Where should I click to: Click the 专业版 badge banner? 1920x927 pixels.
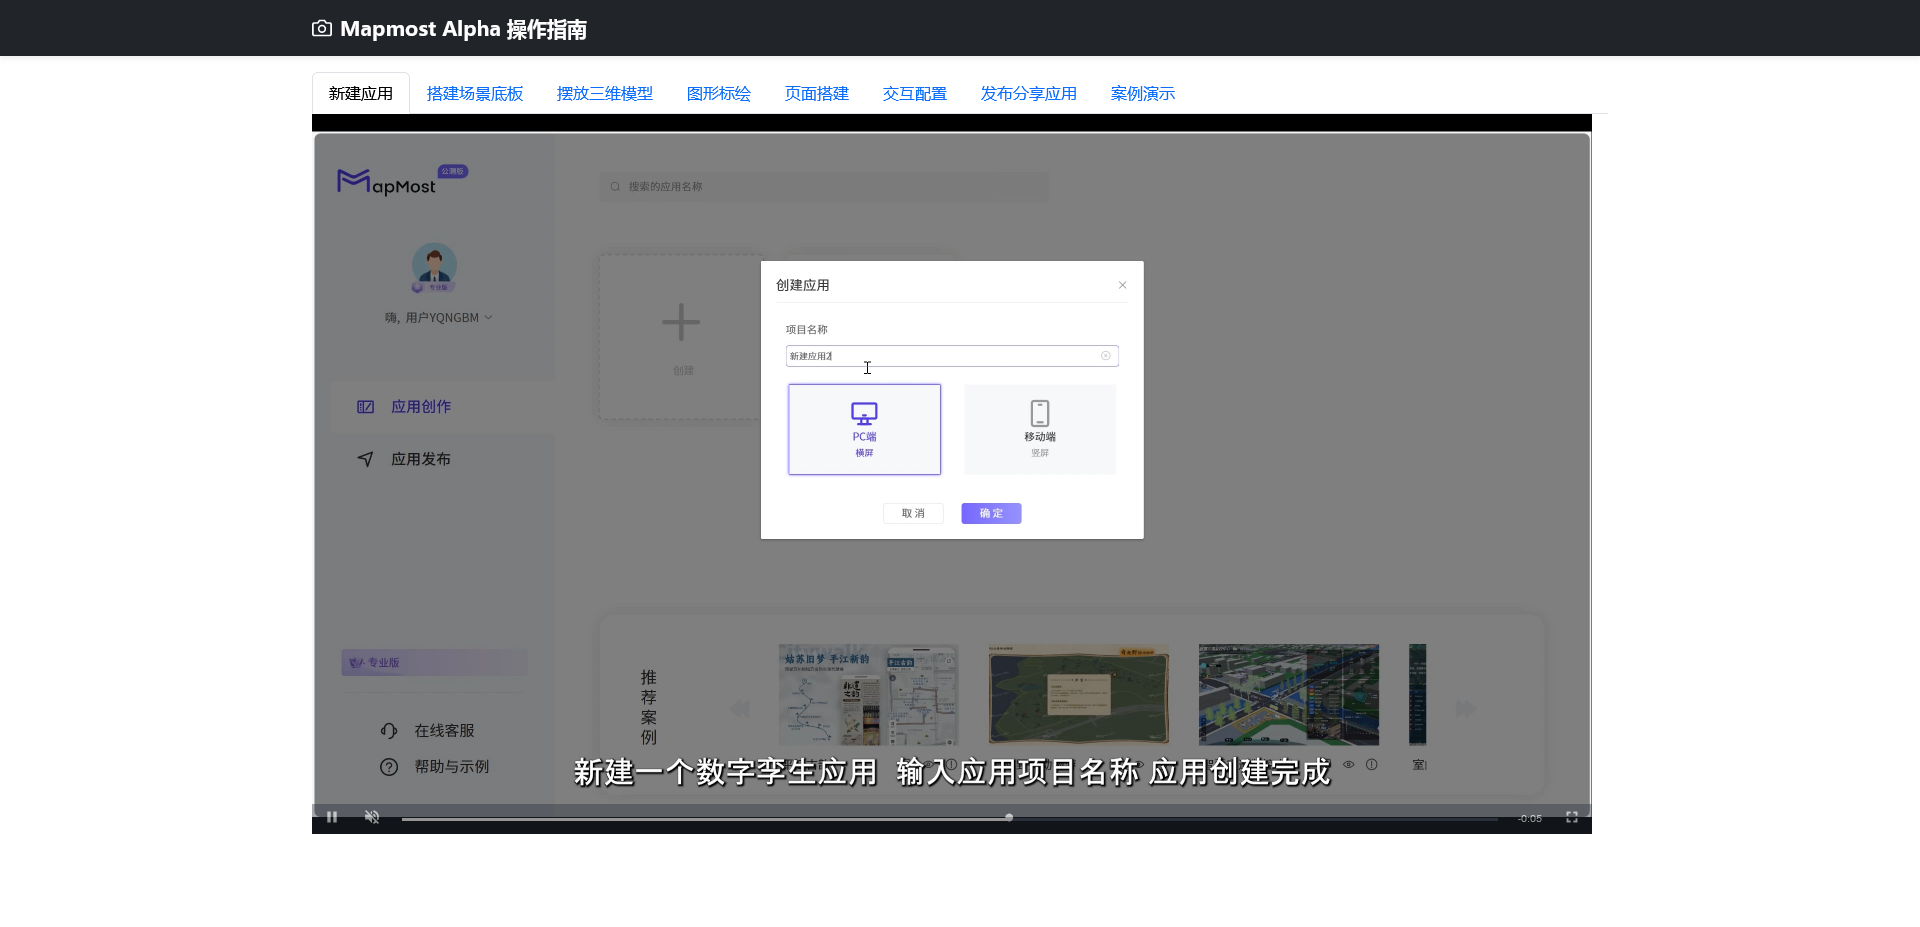pyautogui.click(x=434, y=662)
